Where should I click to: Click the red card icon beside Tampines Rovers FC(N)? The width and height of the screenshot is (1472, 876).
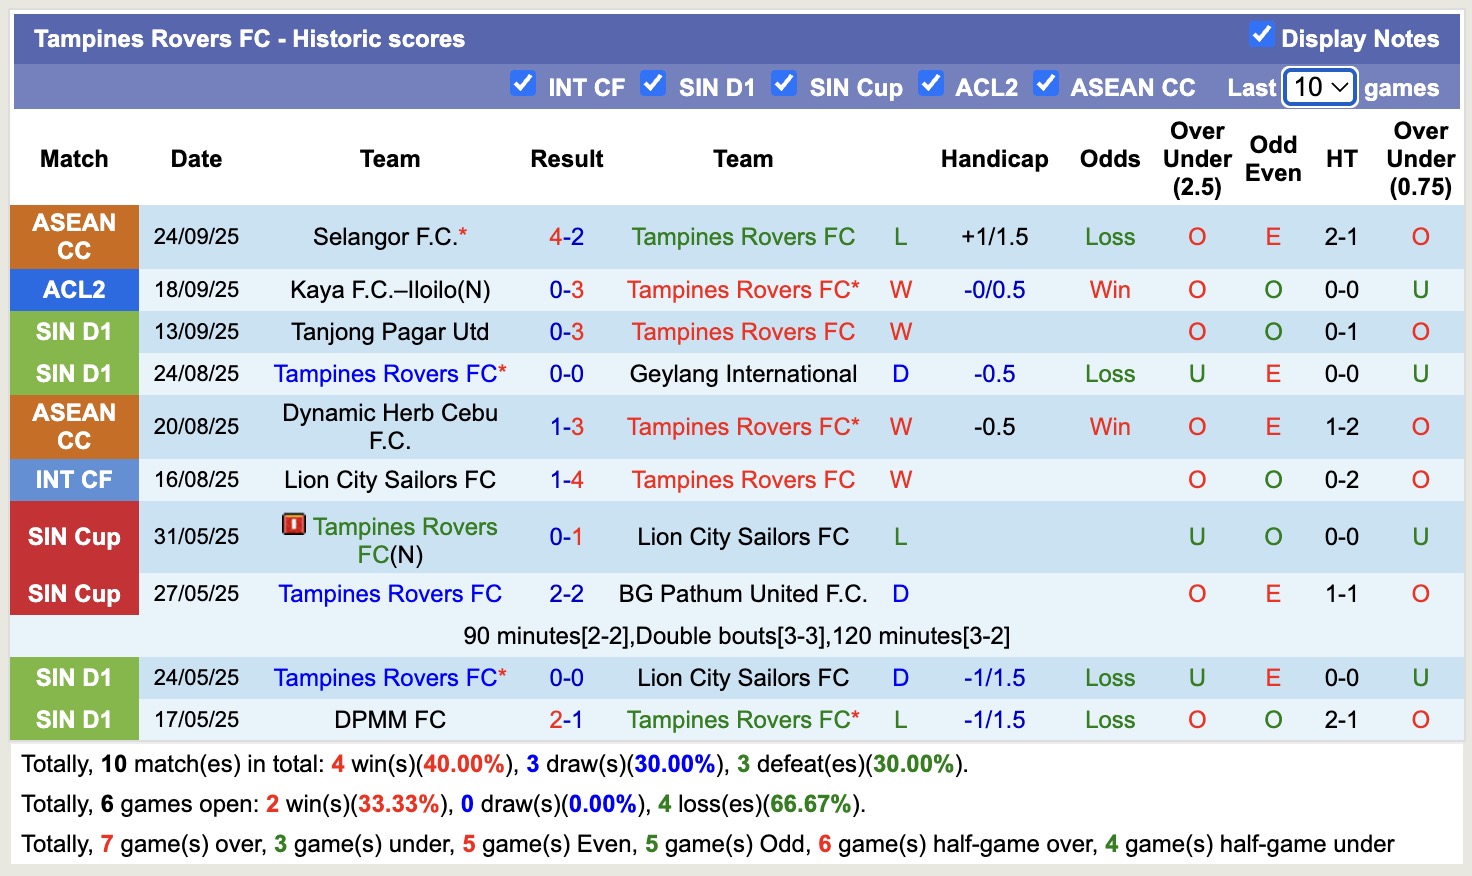[x=293, y=525]
